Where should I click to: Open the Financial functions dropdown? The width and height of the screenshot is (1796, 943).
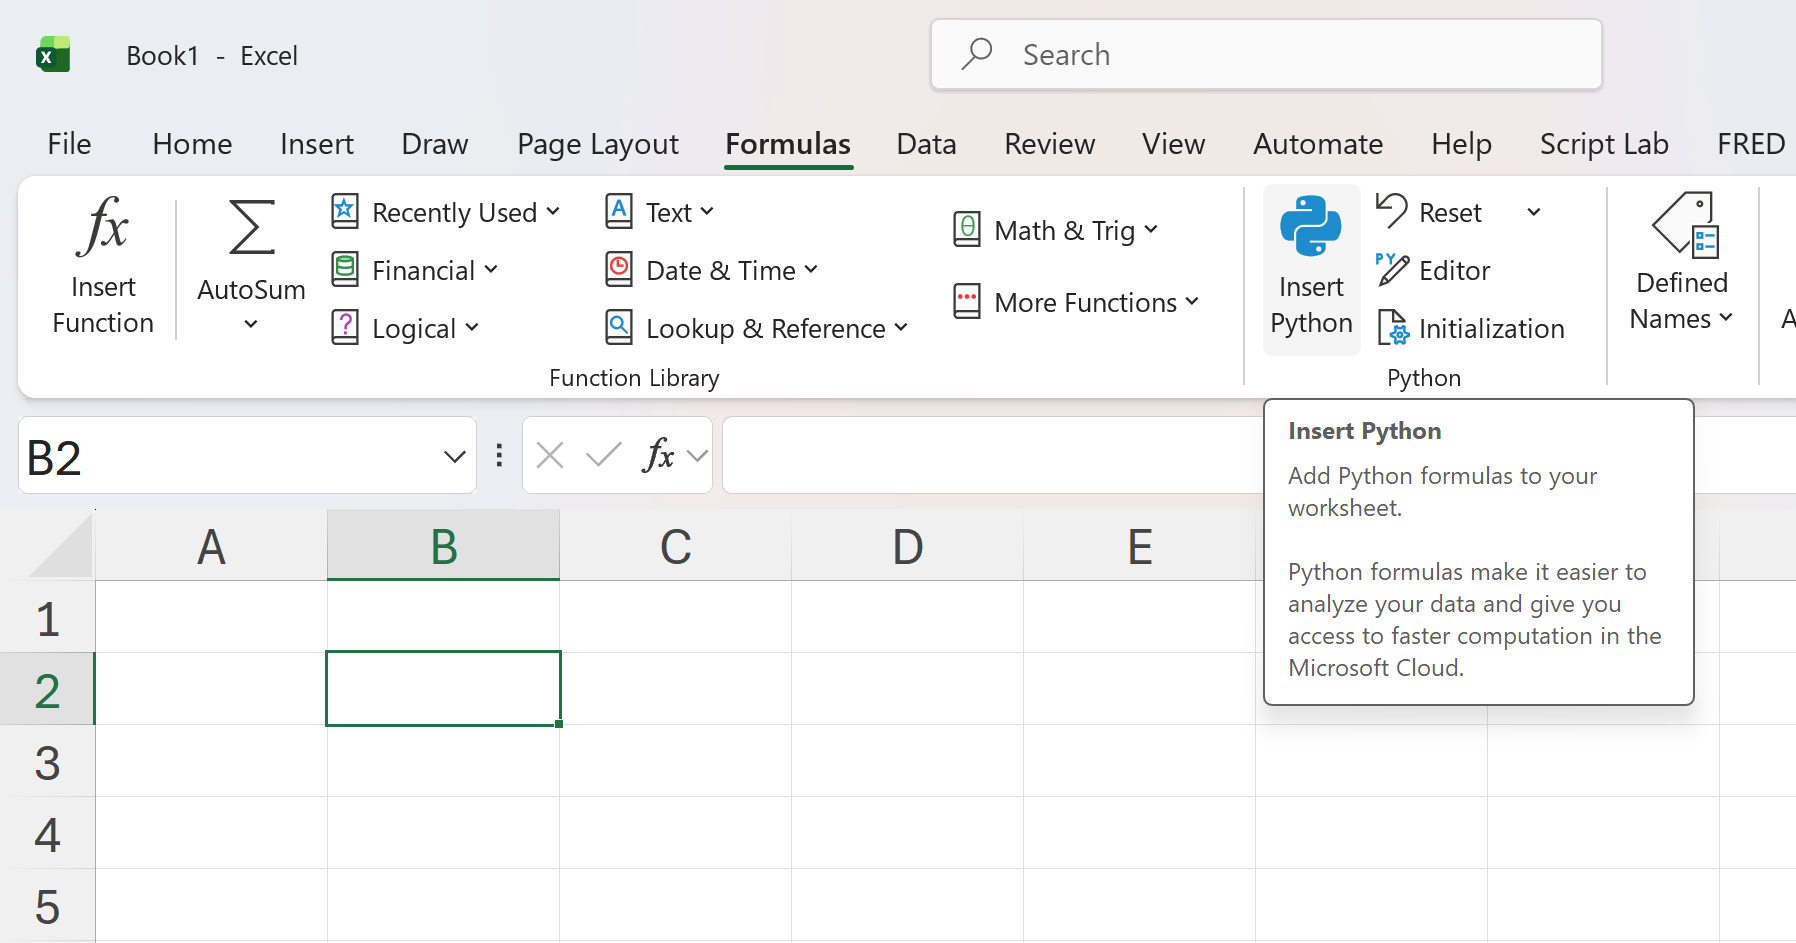tap(414, 270)
